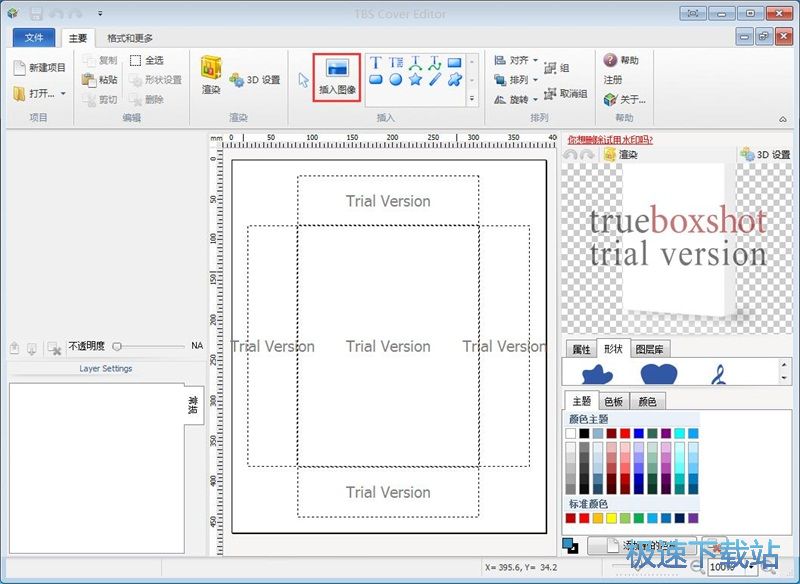The image size is (800, 584).
Task: Expand the Rotate (旋转) dropdown
Action: pyautogui.click(x=536, y=100)
